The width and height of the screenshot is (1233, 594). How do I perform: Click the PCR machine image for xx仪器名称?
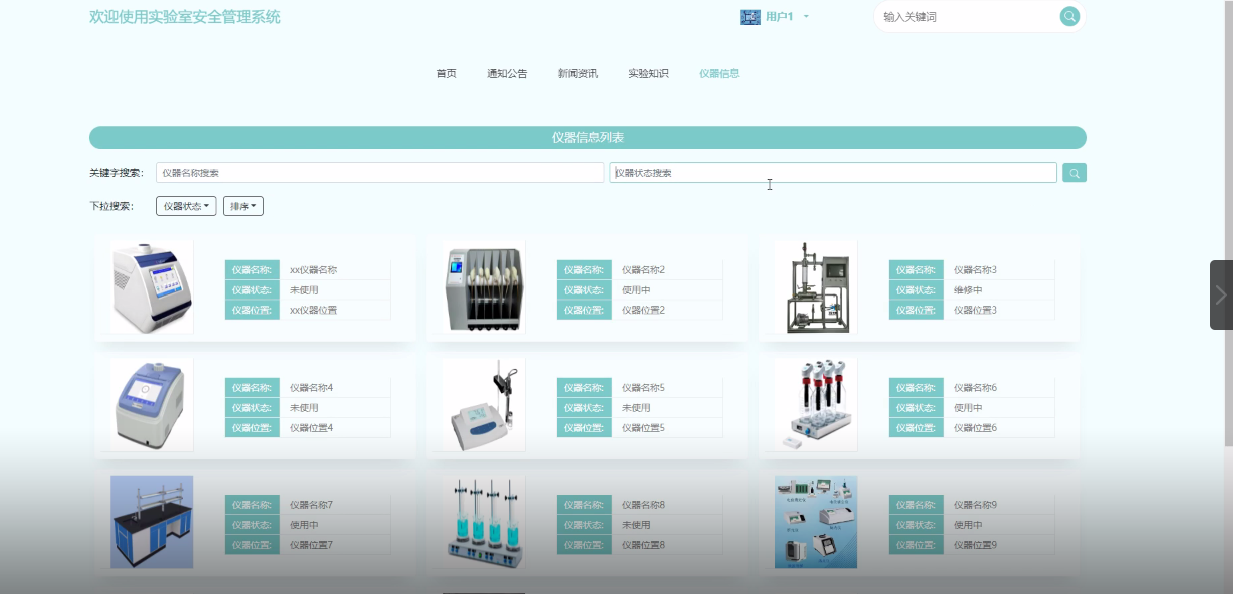pyautogui.click(x=149, y=287)
